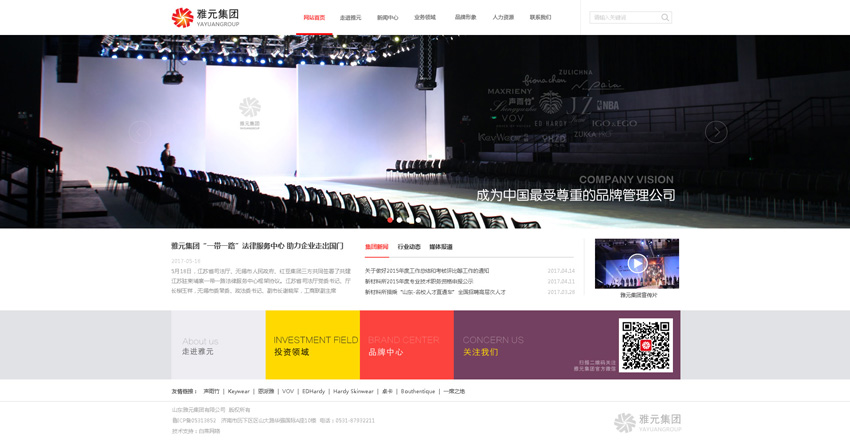Click the QR code image
850x445 pixels.
coord(645,345)
